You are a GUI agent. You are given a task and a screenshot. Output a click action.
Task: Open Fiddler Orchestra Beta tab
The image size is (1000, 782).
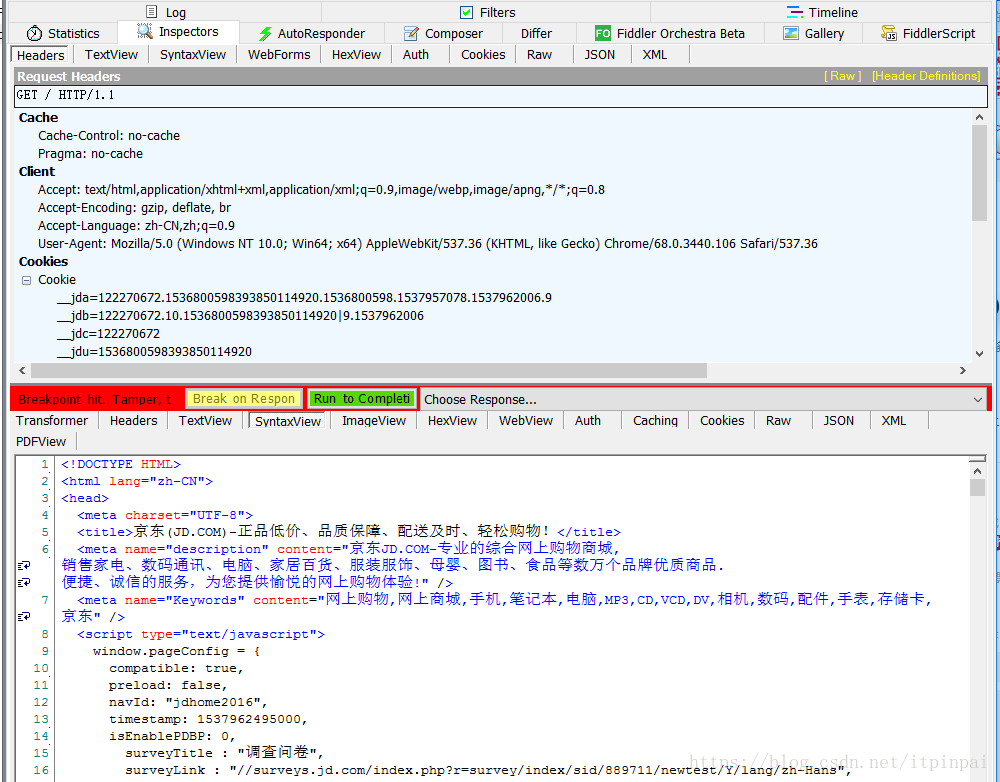[x=670, y=33]
